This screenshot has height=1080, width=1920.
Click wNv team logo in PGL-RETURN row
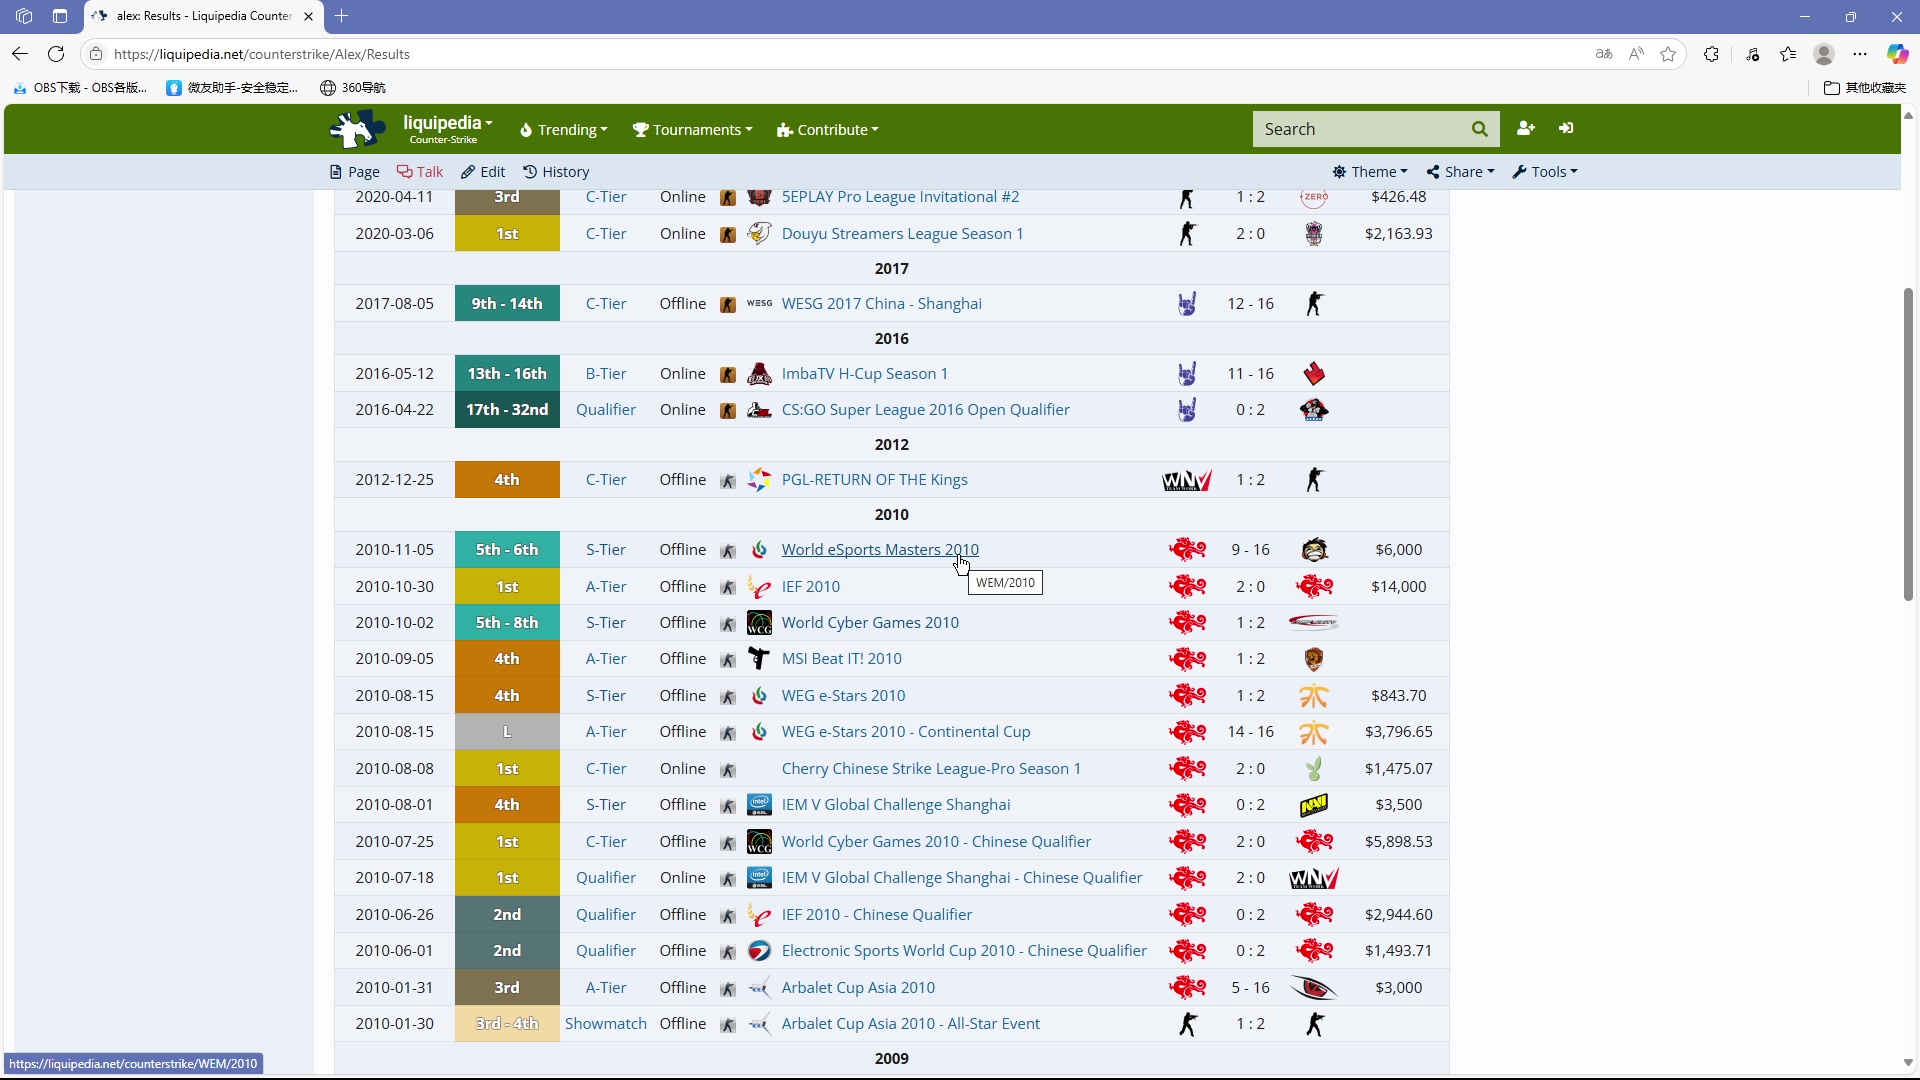tap(1187, 480)
